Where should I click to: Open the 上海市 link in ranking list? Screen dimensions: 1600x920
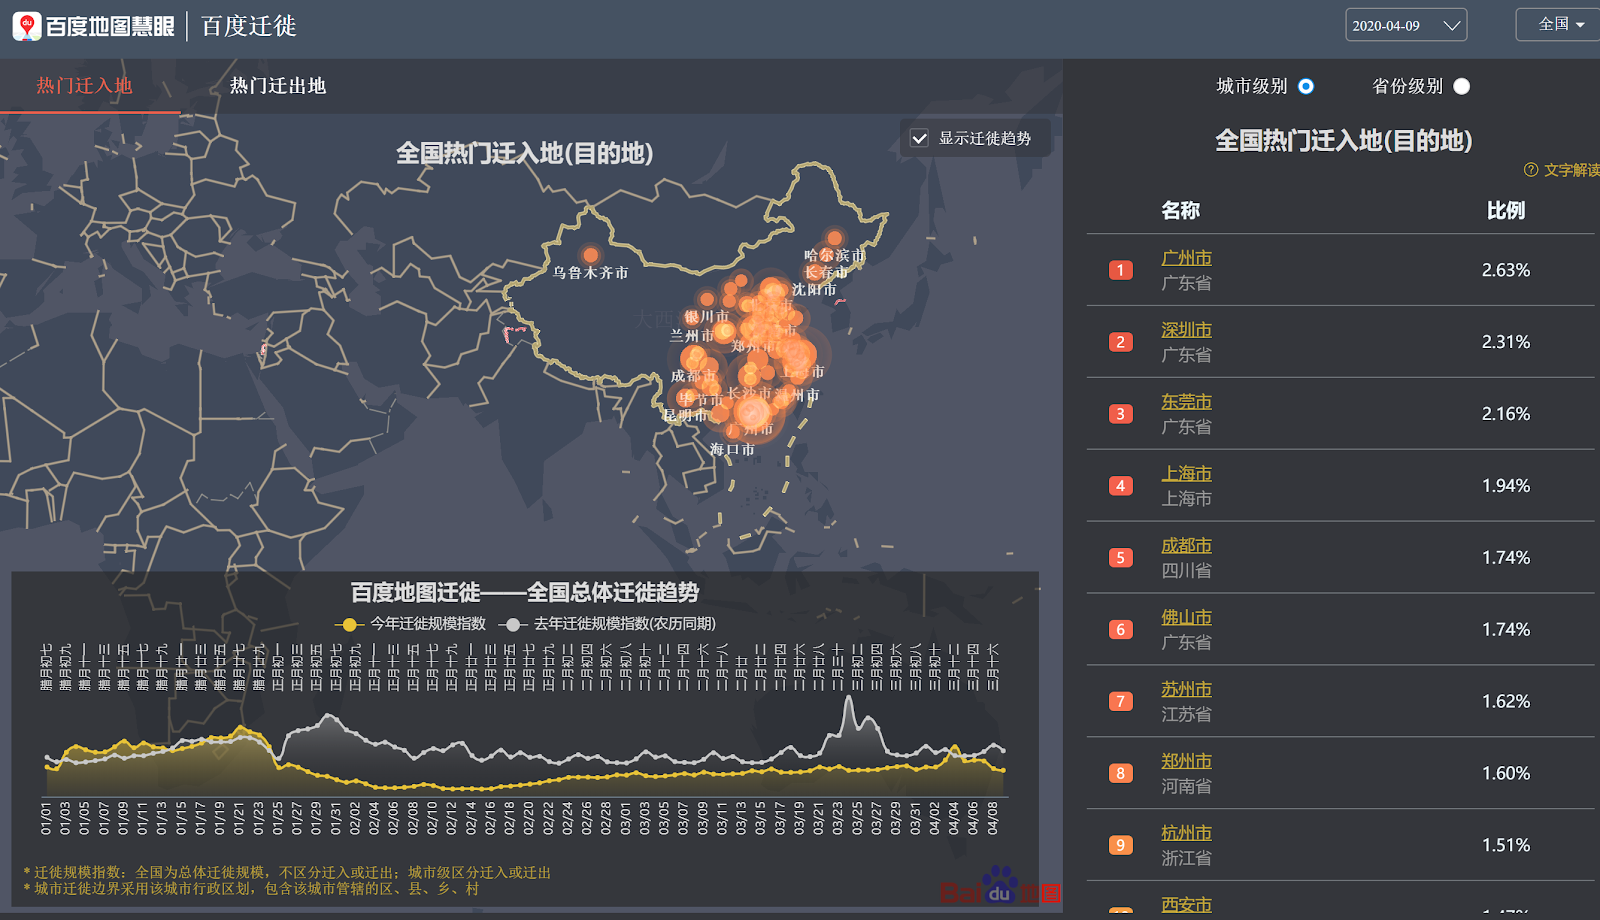(1186, 474)
